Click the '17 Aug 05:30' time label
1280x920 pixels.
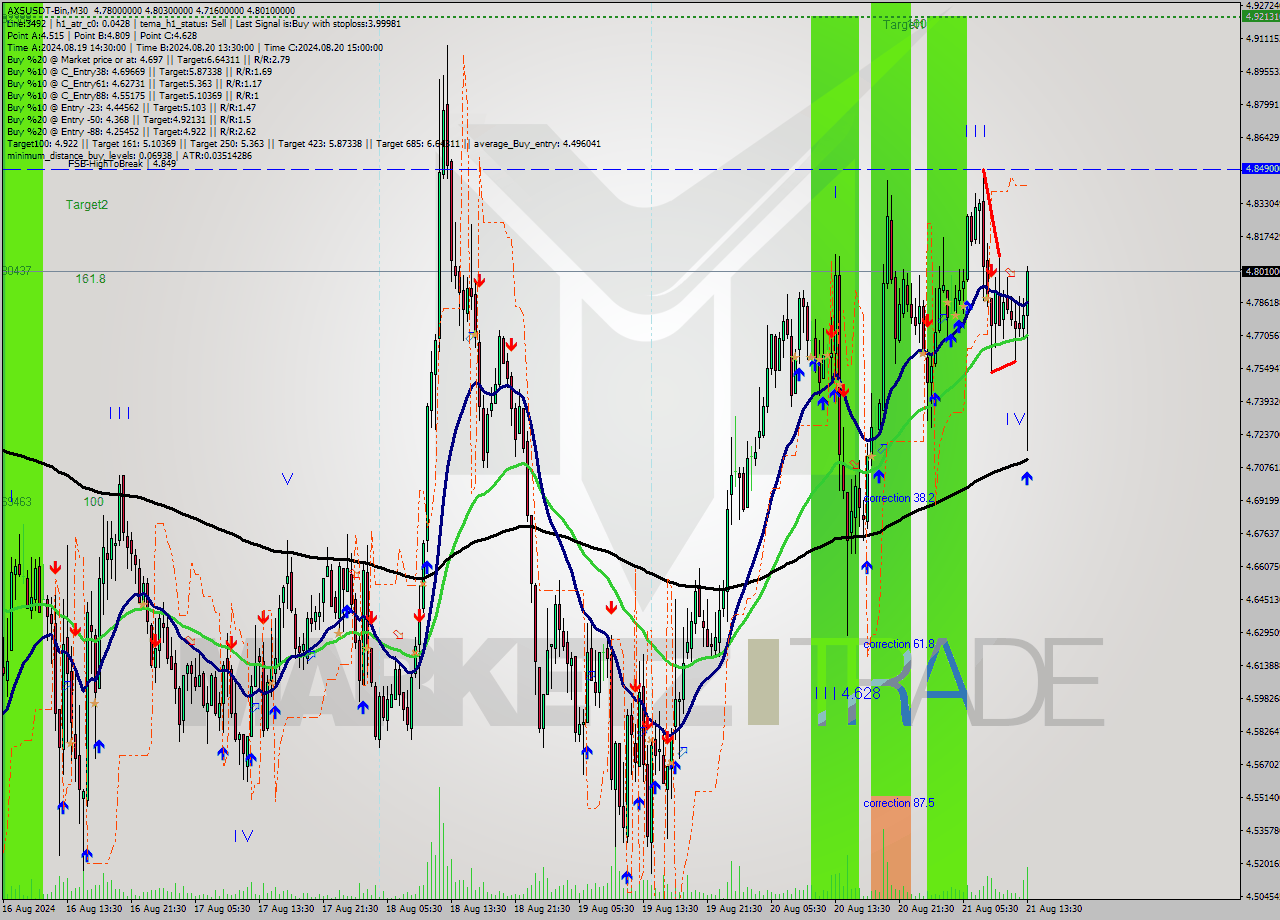[222, 909]
